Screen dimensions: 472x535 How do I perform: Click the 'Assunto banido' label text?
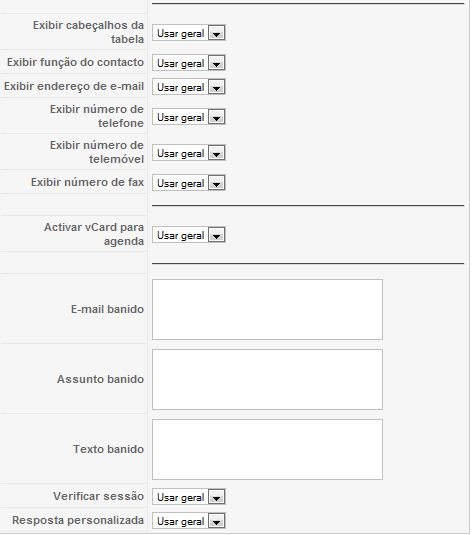coord(100,379)
